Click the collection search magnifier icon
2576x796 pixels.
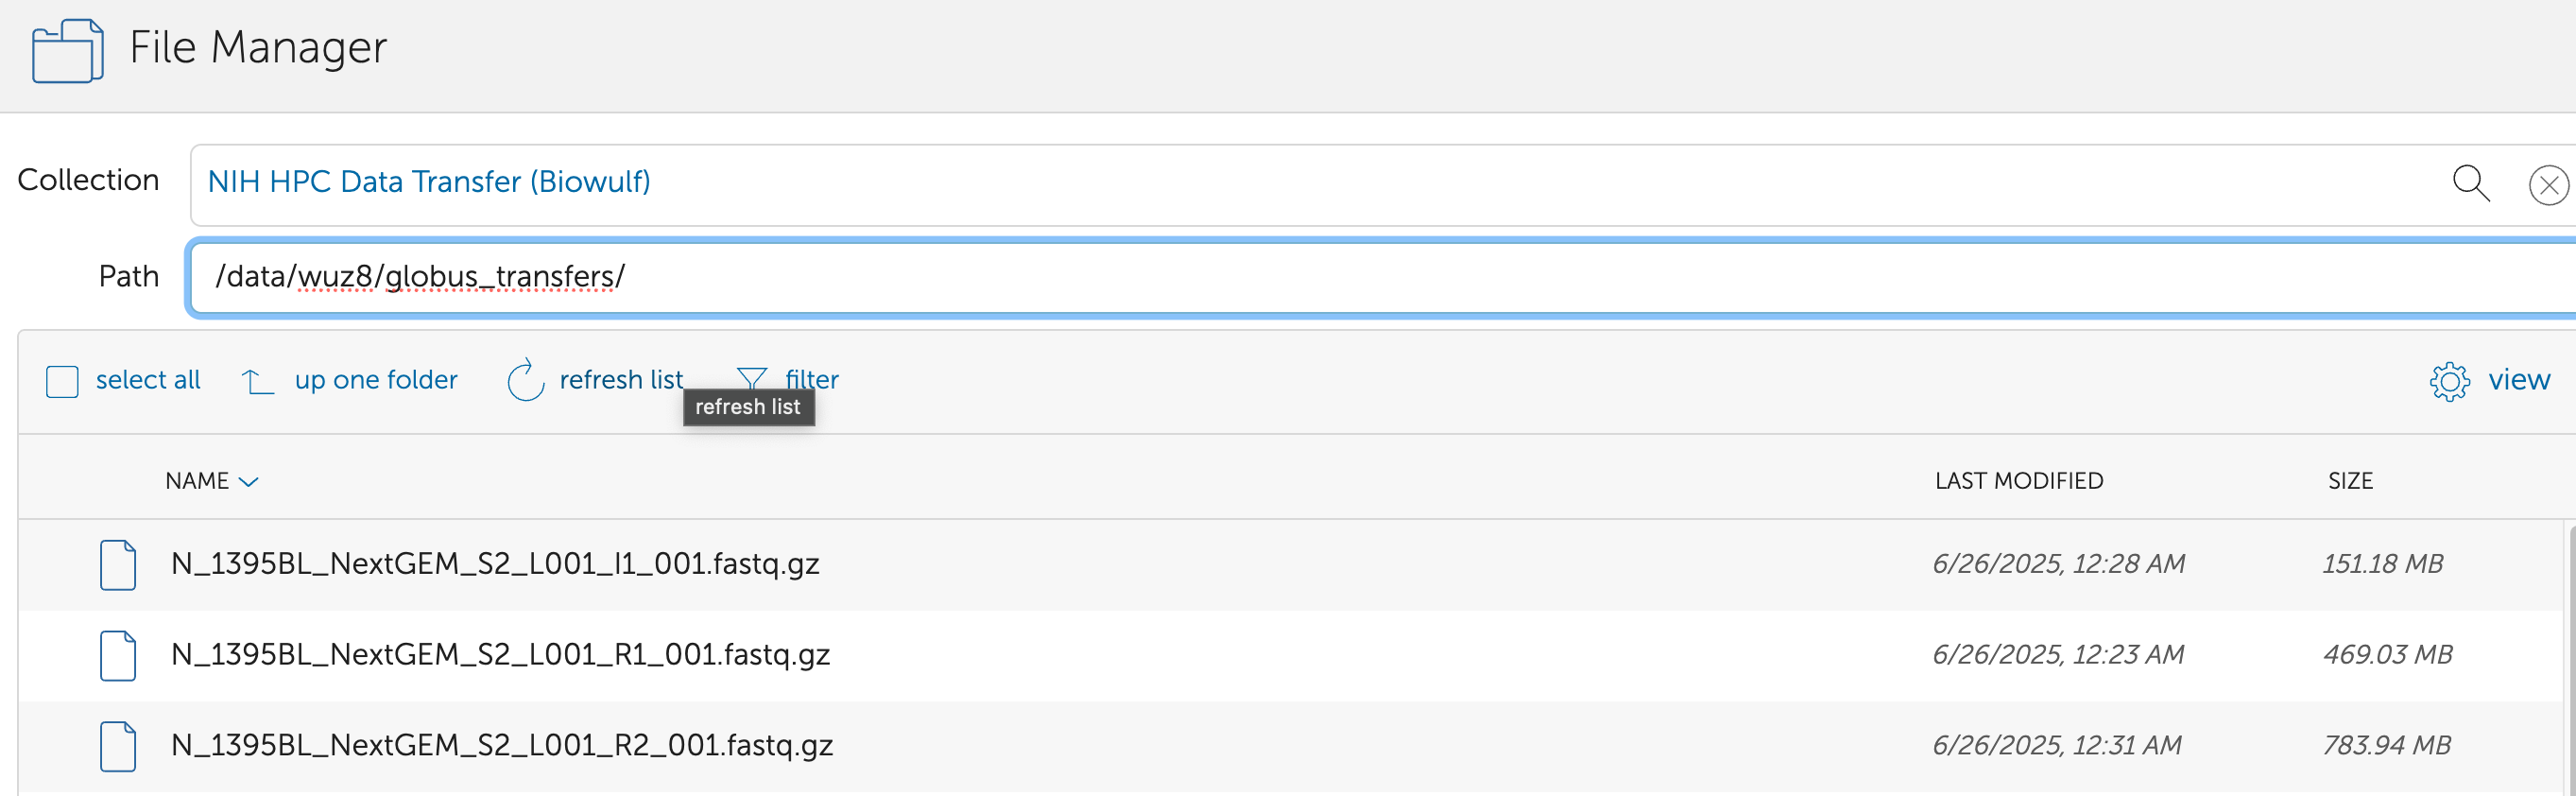pyautogui.click(x=2470, y=183)
